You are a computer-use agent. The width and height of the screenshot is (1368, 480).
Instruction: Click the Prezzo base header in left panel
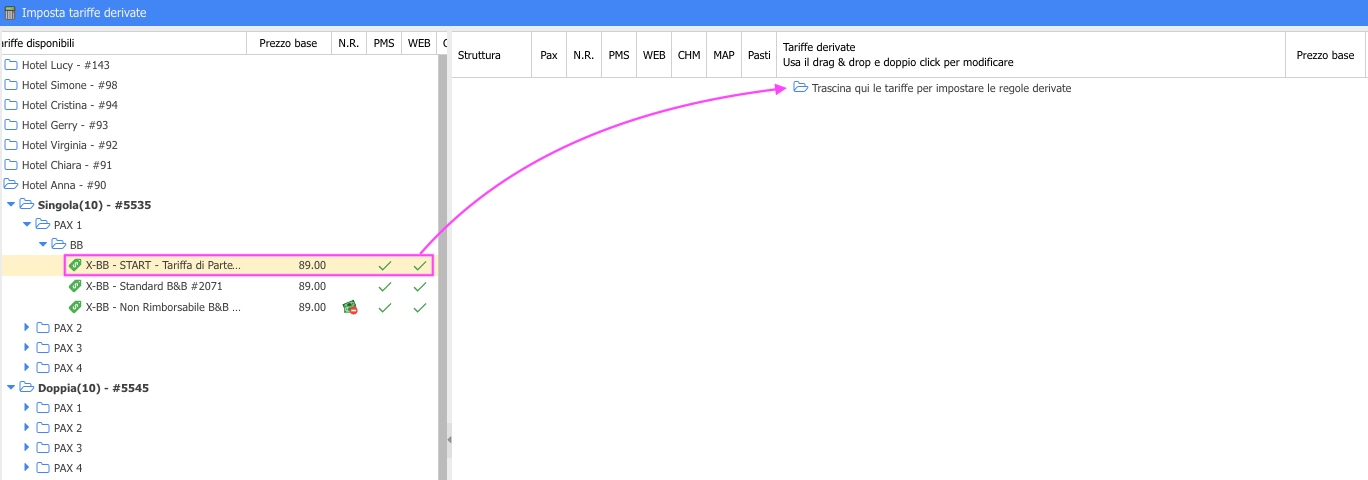[x=288, y=43]
